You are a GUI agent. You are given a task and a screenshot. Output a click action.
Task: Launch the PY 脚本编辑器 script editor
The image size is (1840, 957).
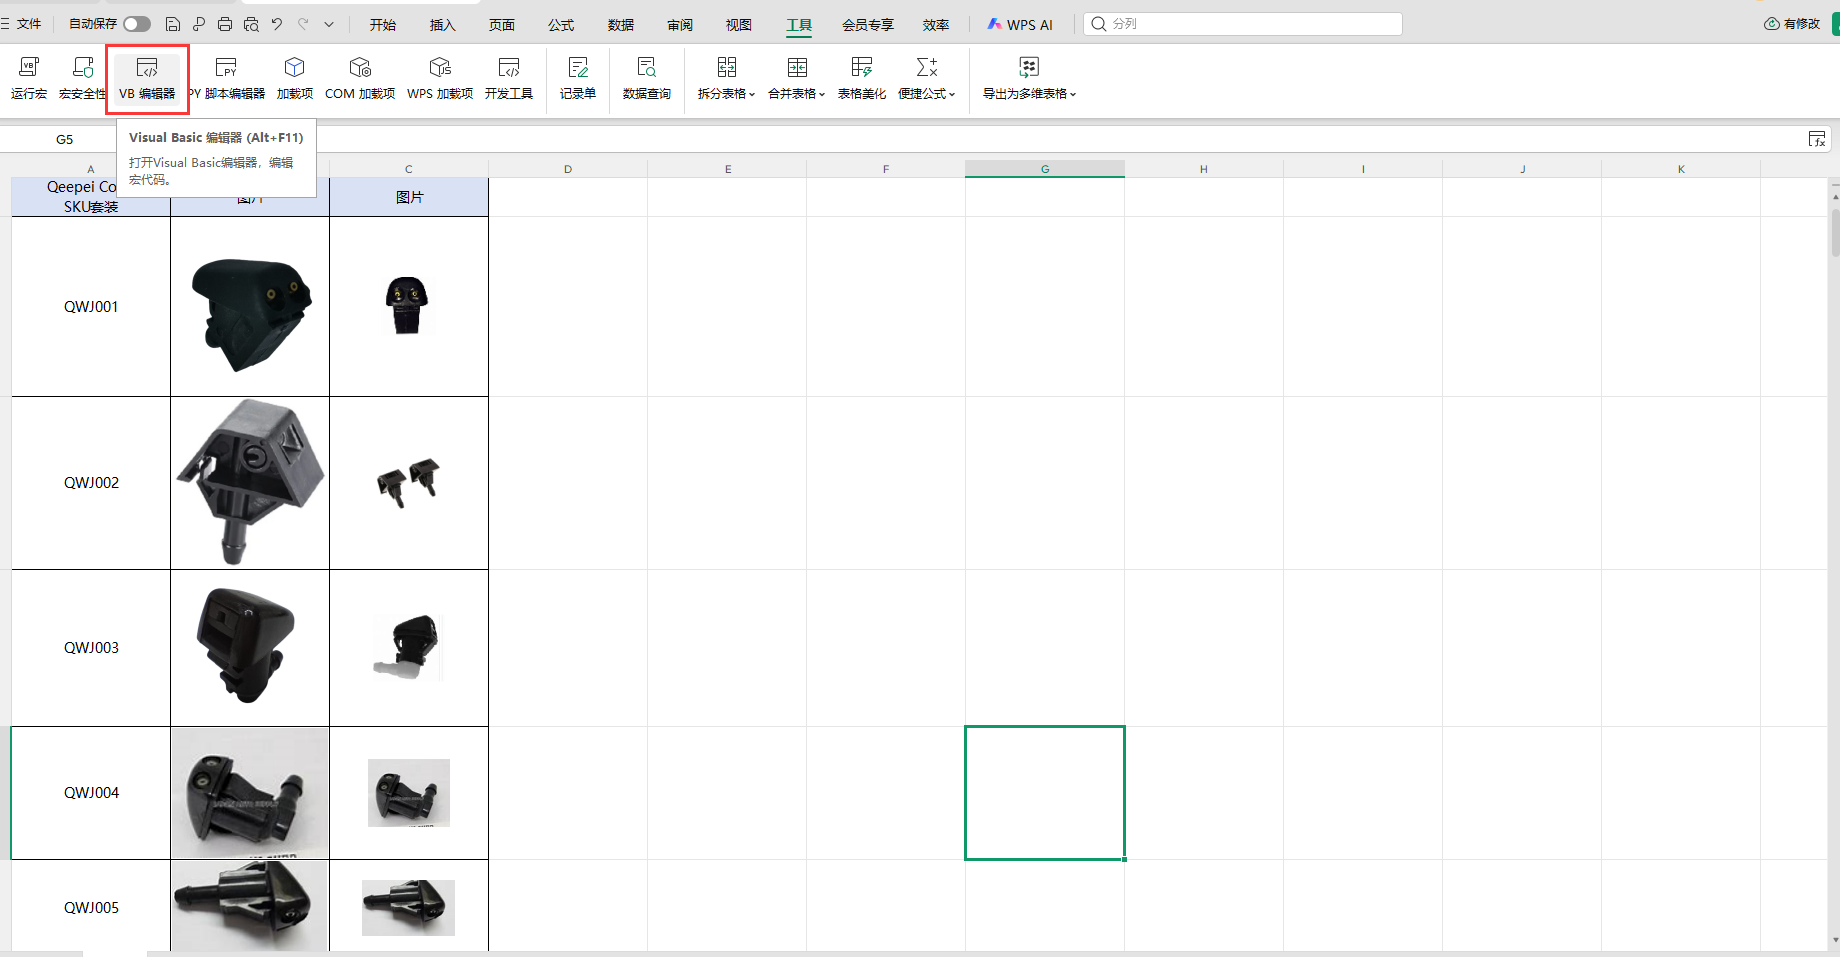tap(227, 78)
